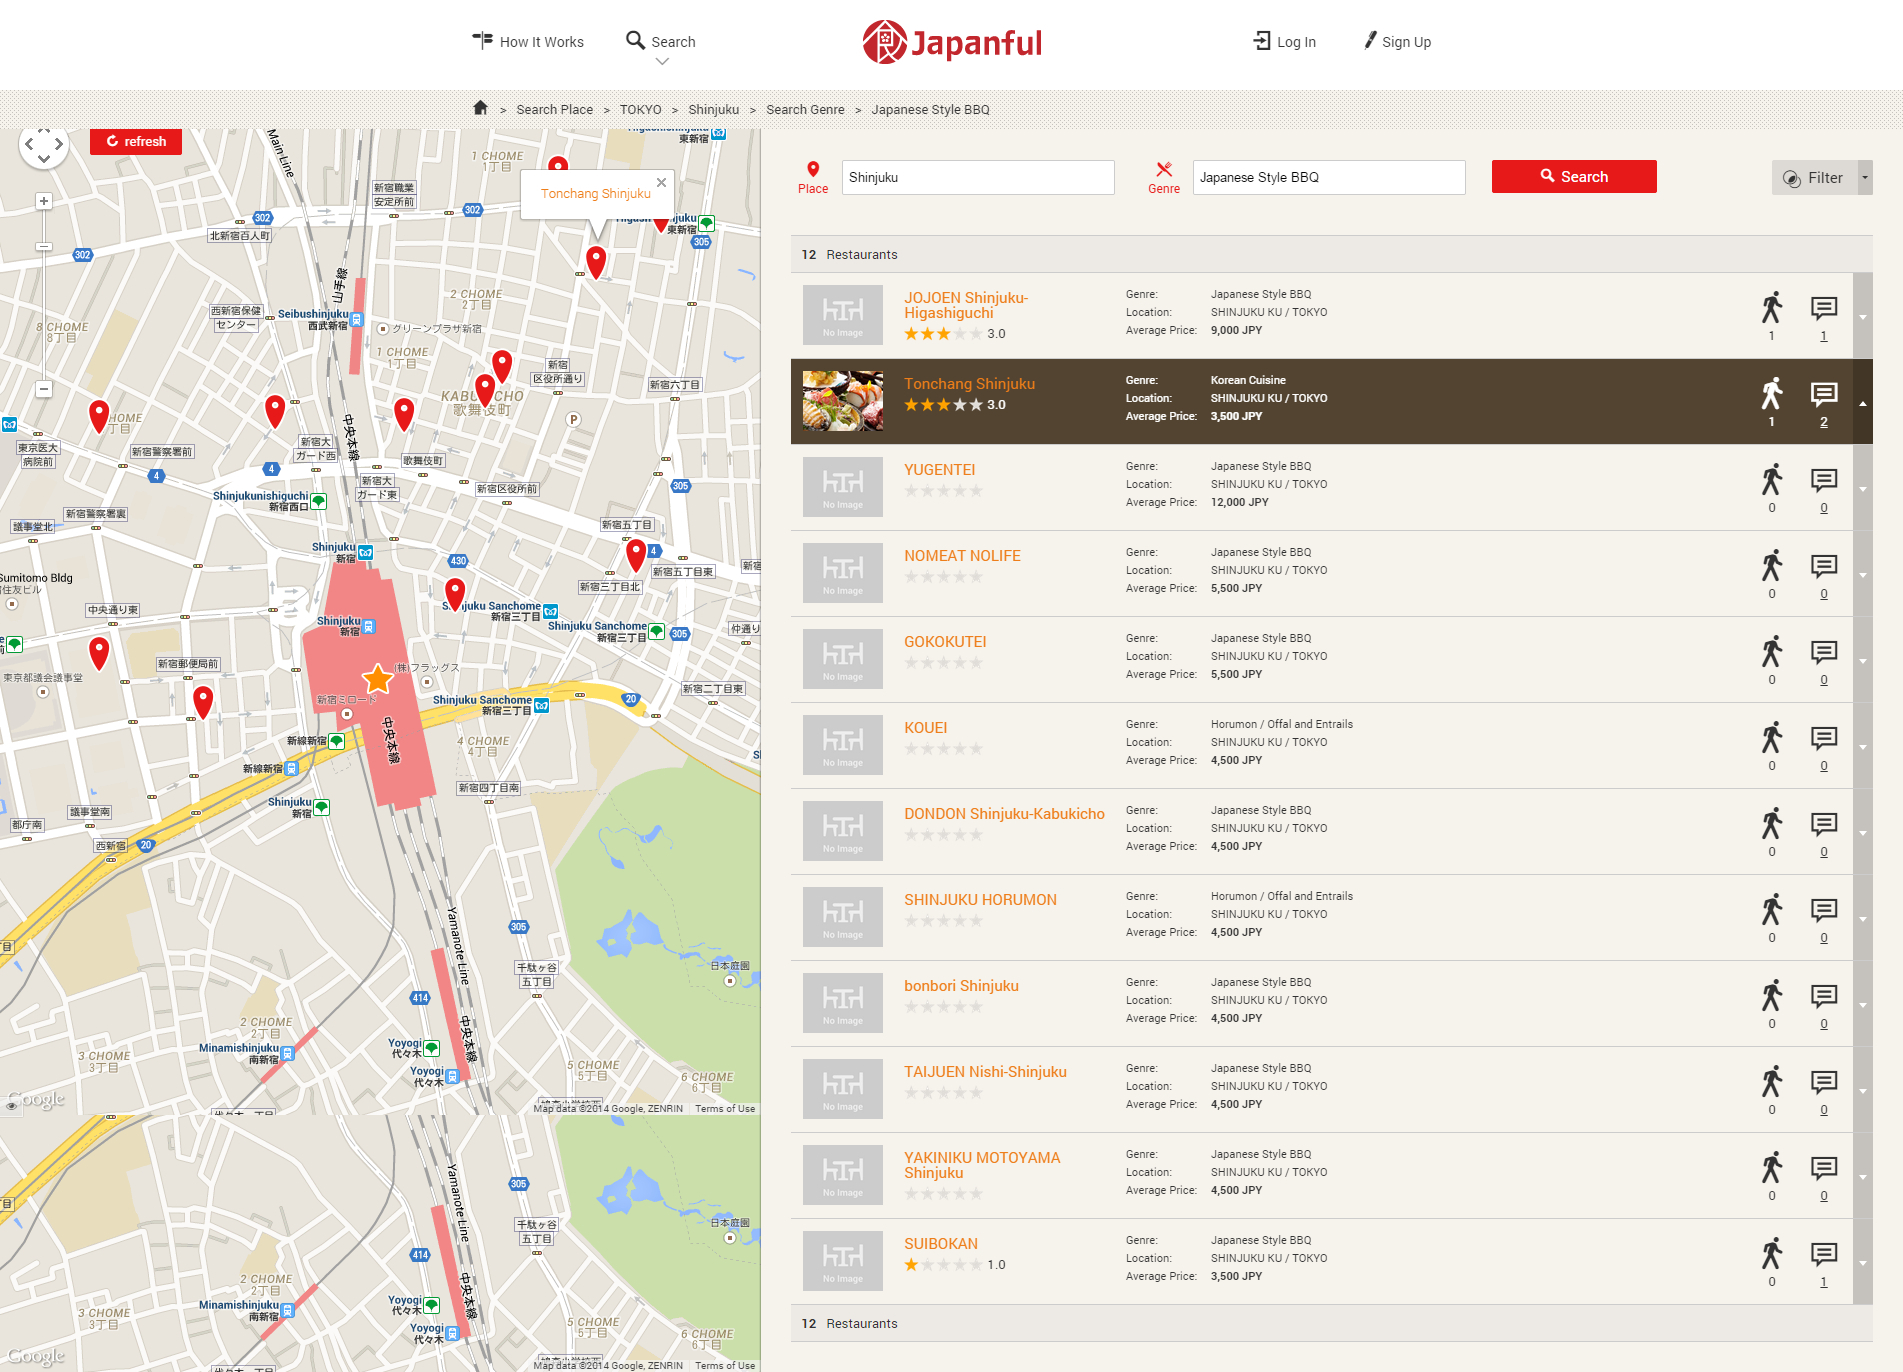The width and height of the screenshot is (1903, 1372).
Task: Click No Image thumbnail for SUIBOKAN
Action: tap(843, 1261)
